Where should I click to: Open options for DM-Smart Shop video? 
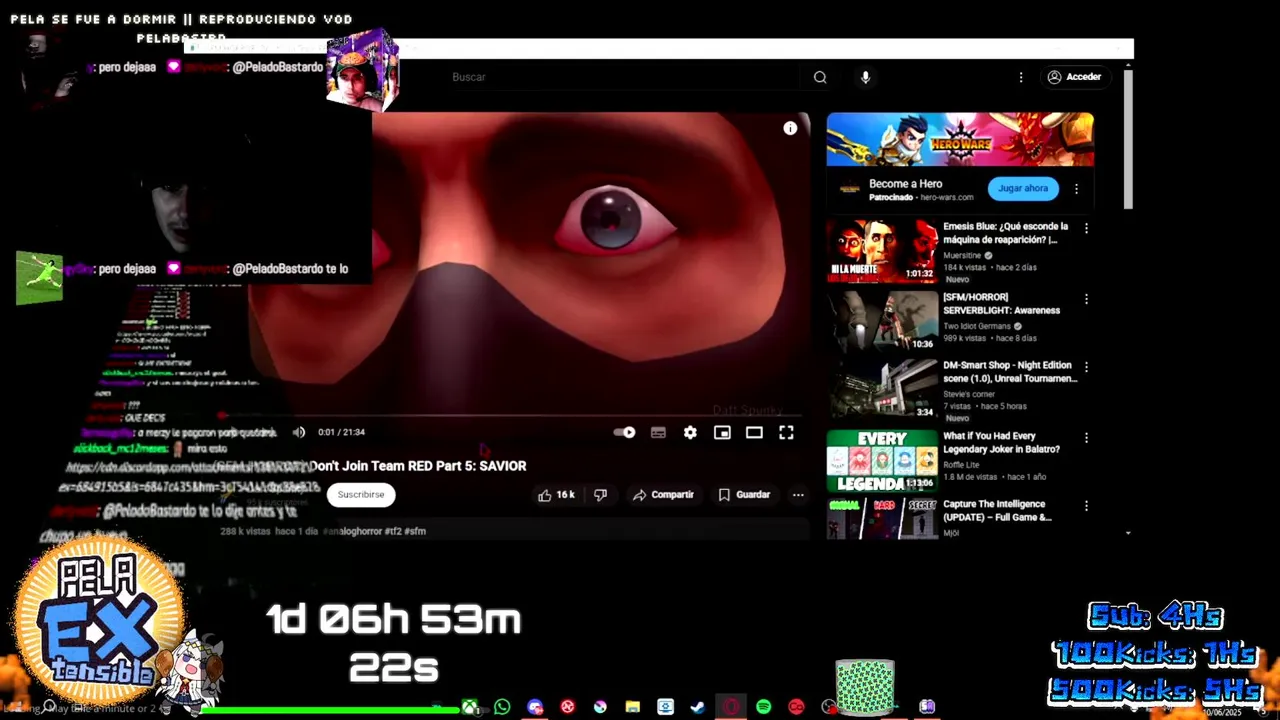tap(1086, 367)
